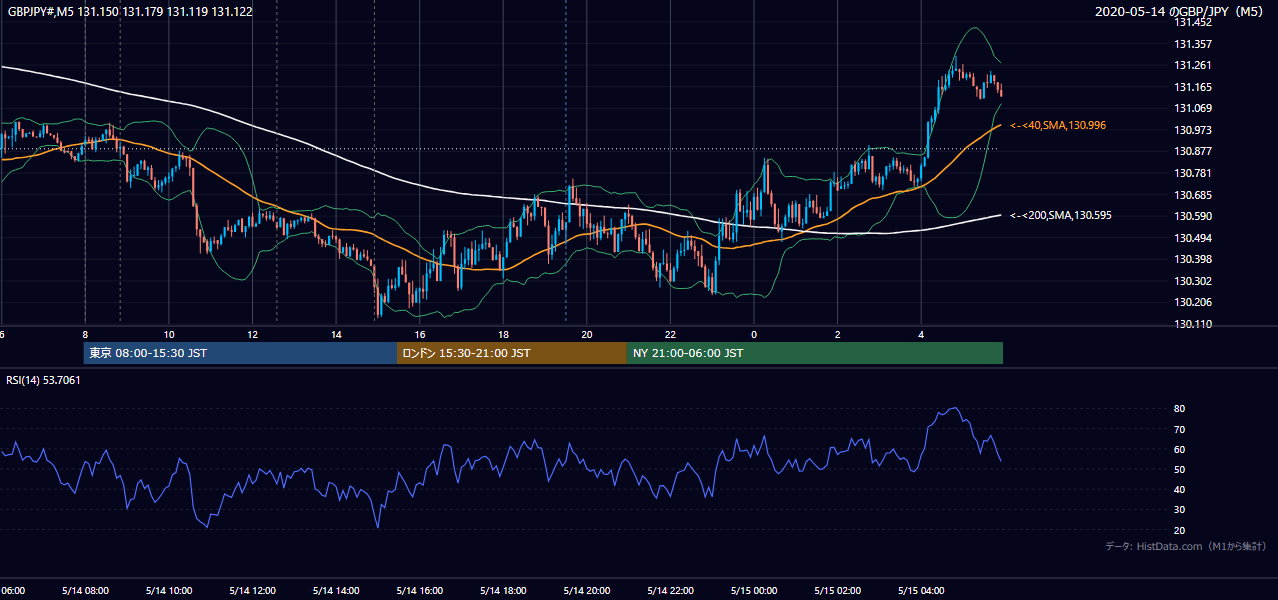Viewport: 1278px width, 600px height.
Task: Click the 5/14 16:00 date label
Action: pos(420,590)
